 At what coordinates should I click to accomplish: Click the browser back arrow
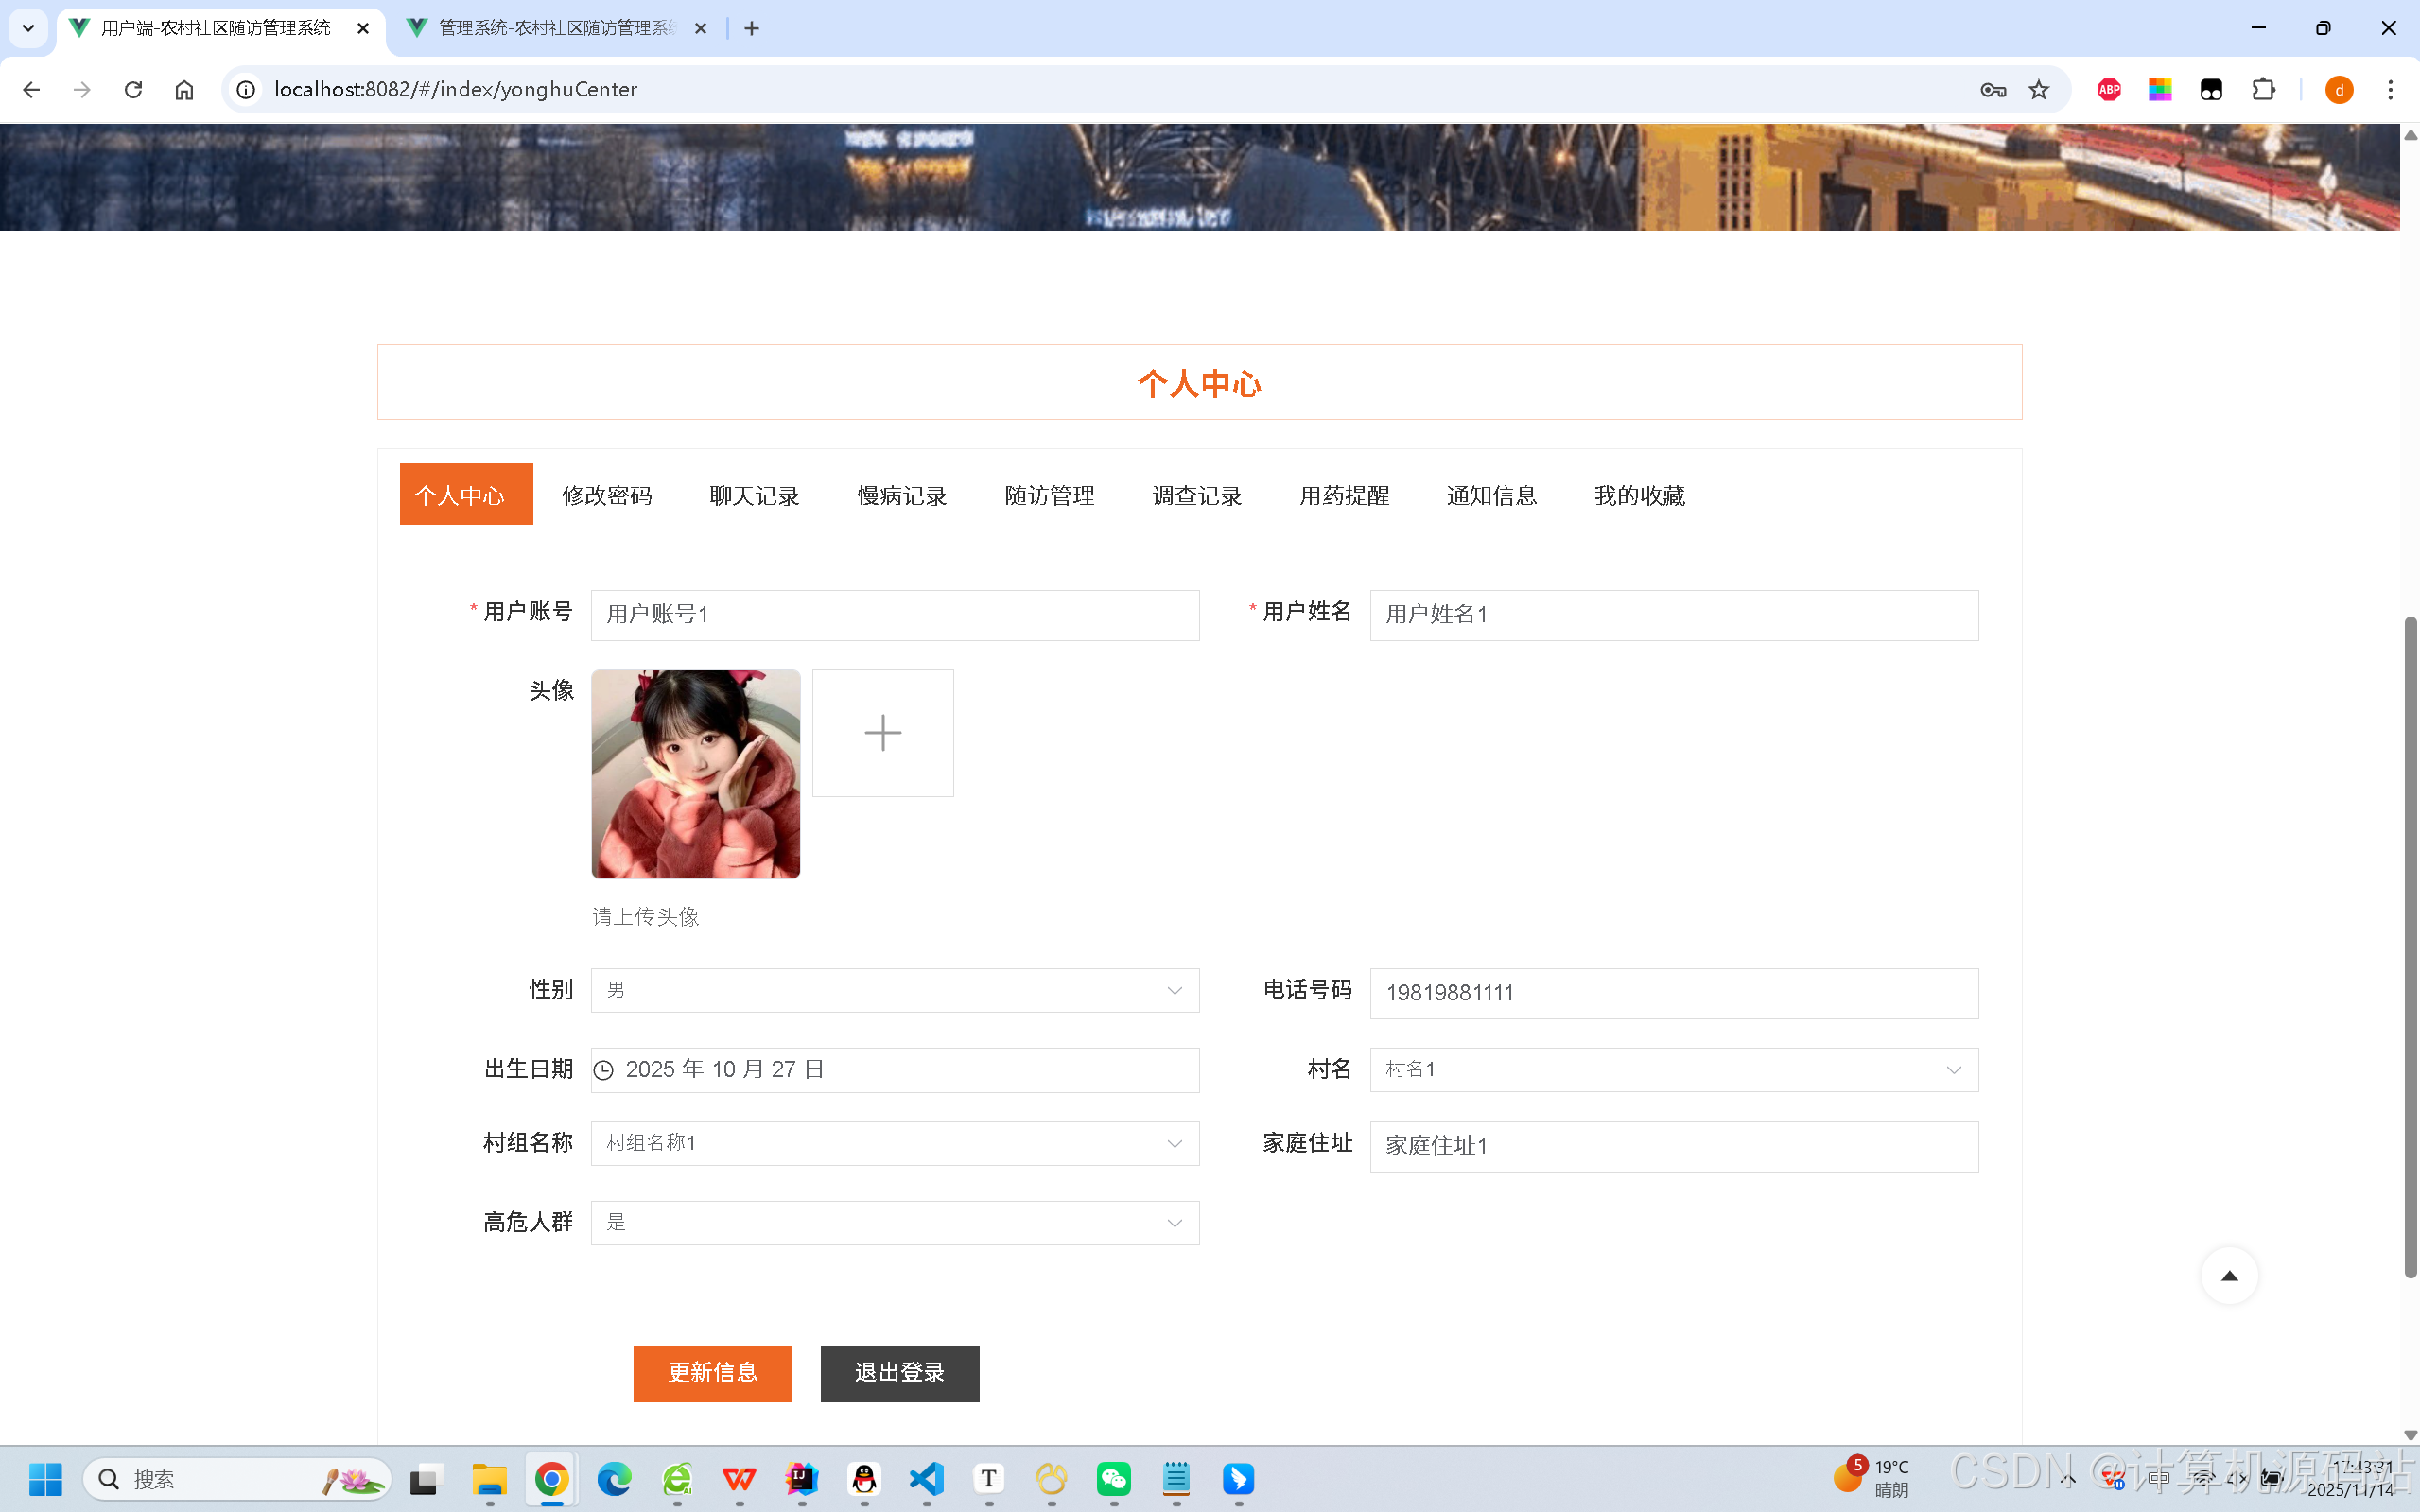[31, 90]
